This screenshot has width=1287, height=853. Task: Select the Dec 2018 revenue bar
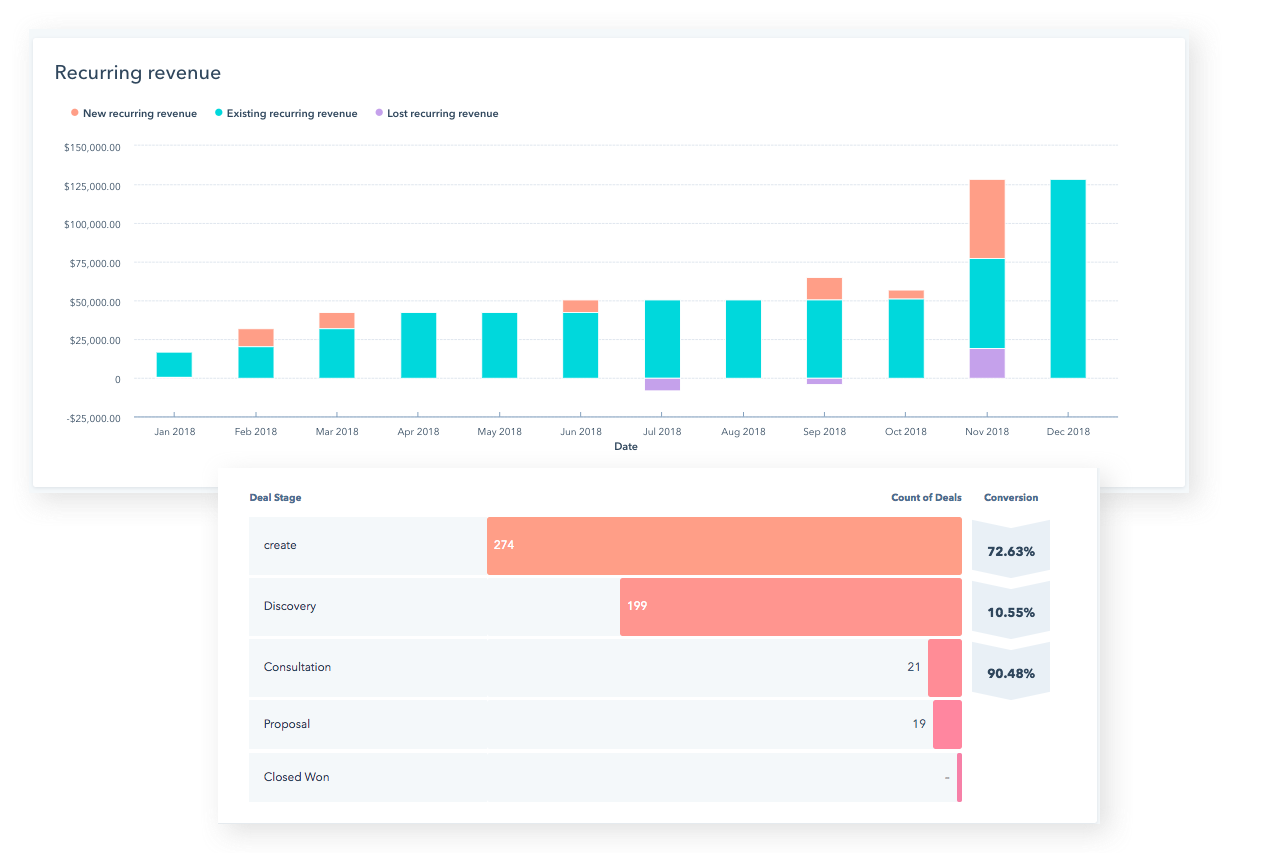click(x=1067, y=279)
